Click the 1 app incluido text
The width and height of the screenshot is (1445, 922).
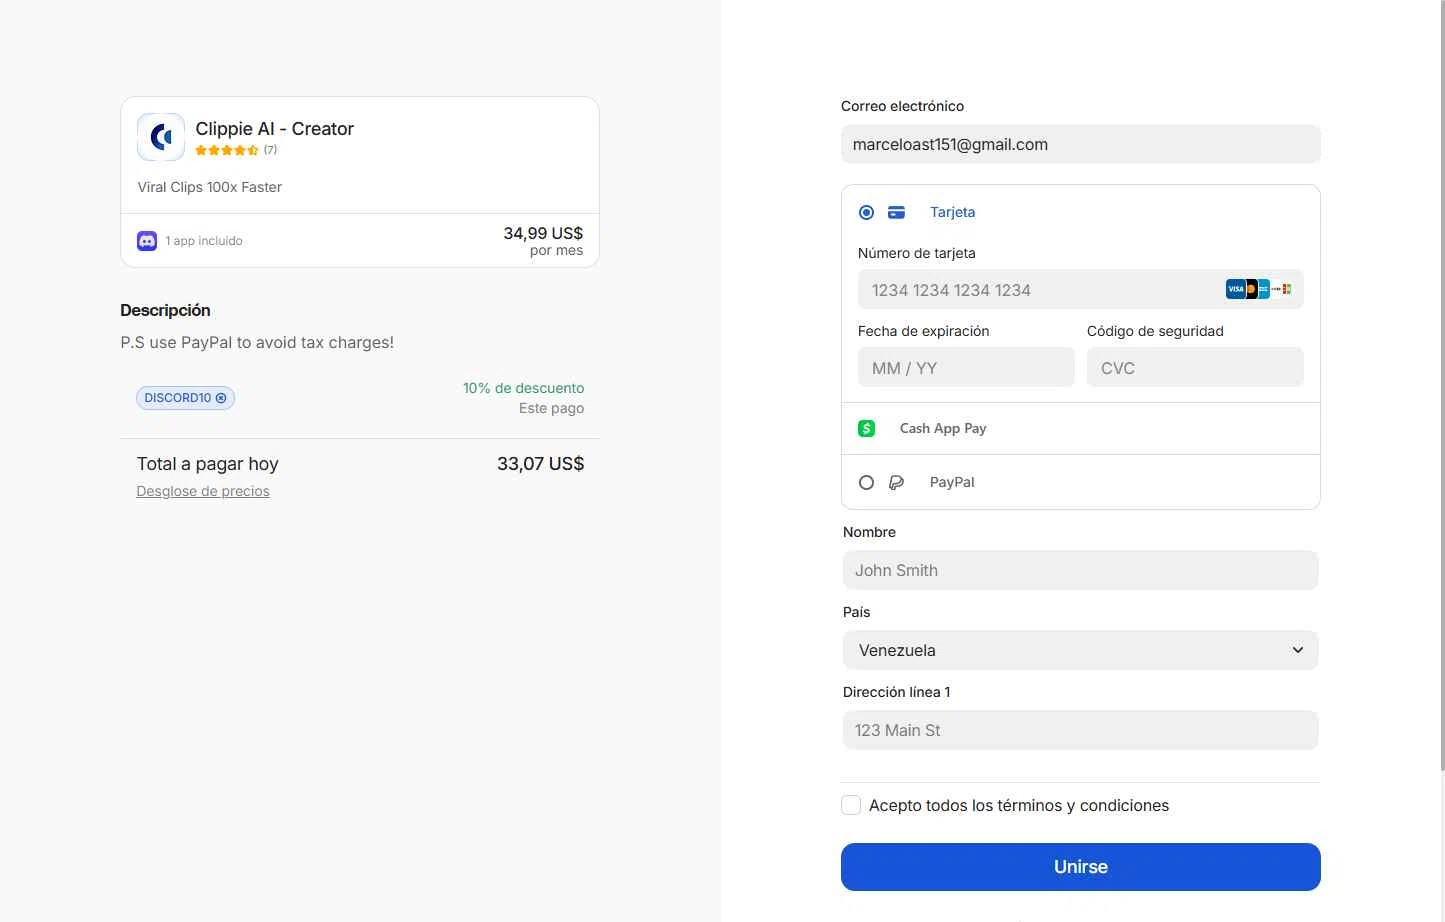coord(204,241)
